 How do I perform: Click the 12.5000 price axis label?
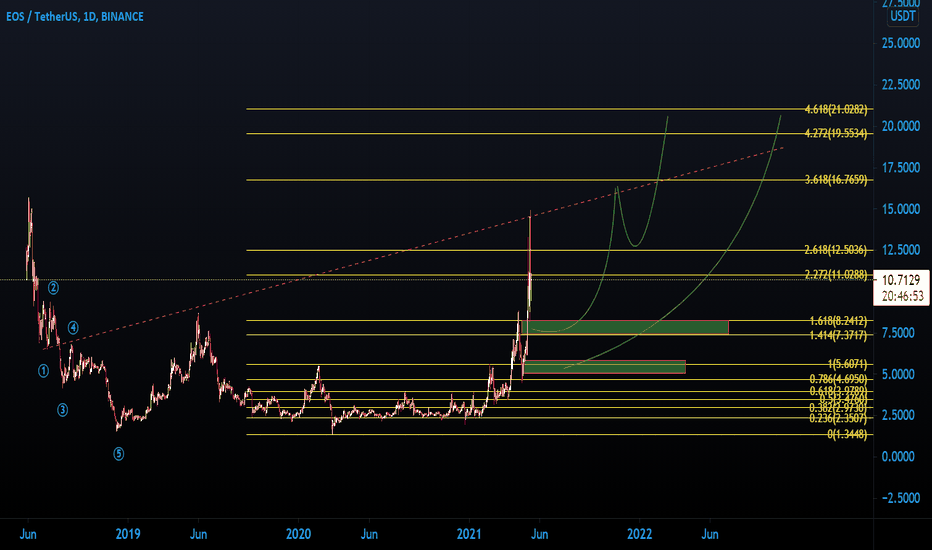pyautogui.click(x=900, y=250)
